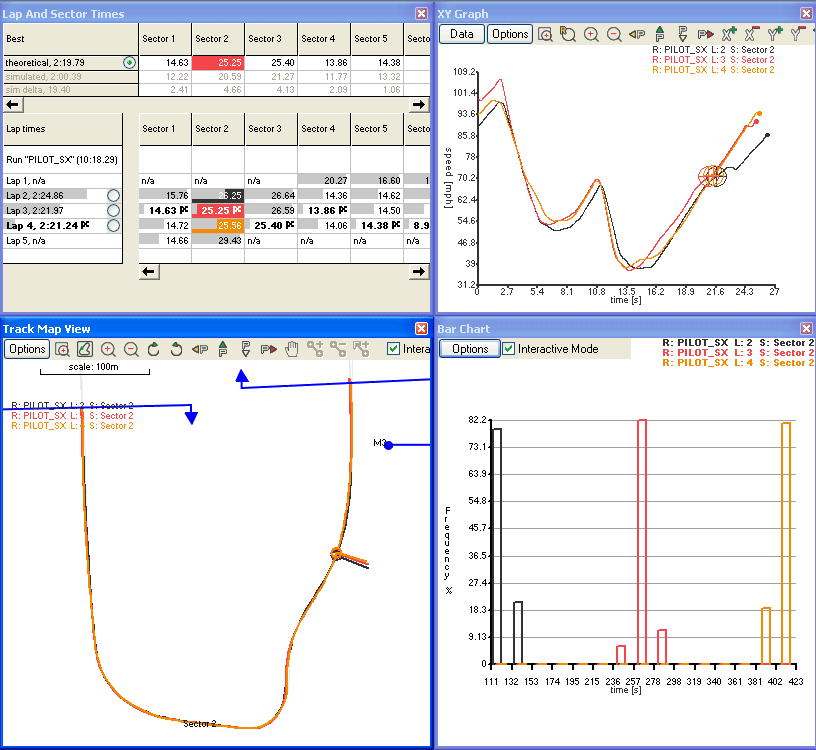Select the theoretical best lap radio button
Screen dimensions: 816x750
click(131, 62)
